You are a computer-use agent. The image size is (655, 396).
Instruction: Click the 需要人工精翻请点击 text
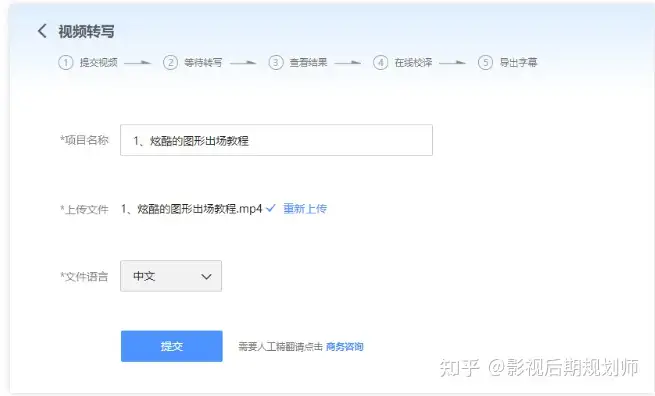[x=281, y=347]
